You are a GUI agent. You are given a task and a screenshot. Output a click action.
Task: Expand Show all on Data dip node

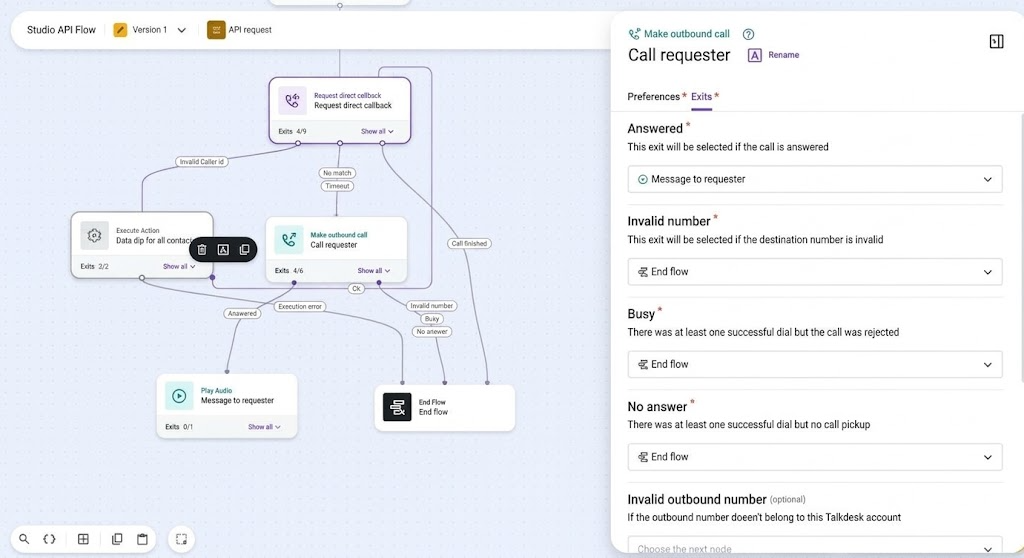tap(179, 267)
